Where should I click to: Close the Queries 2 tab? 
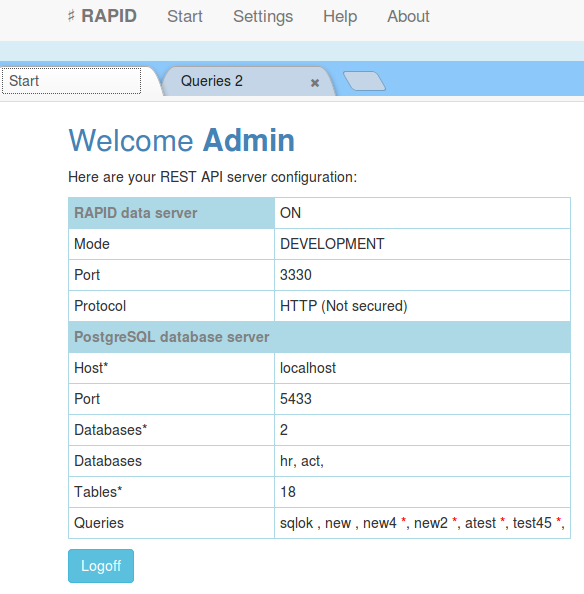[x=314, y=83]
